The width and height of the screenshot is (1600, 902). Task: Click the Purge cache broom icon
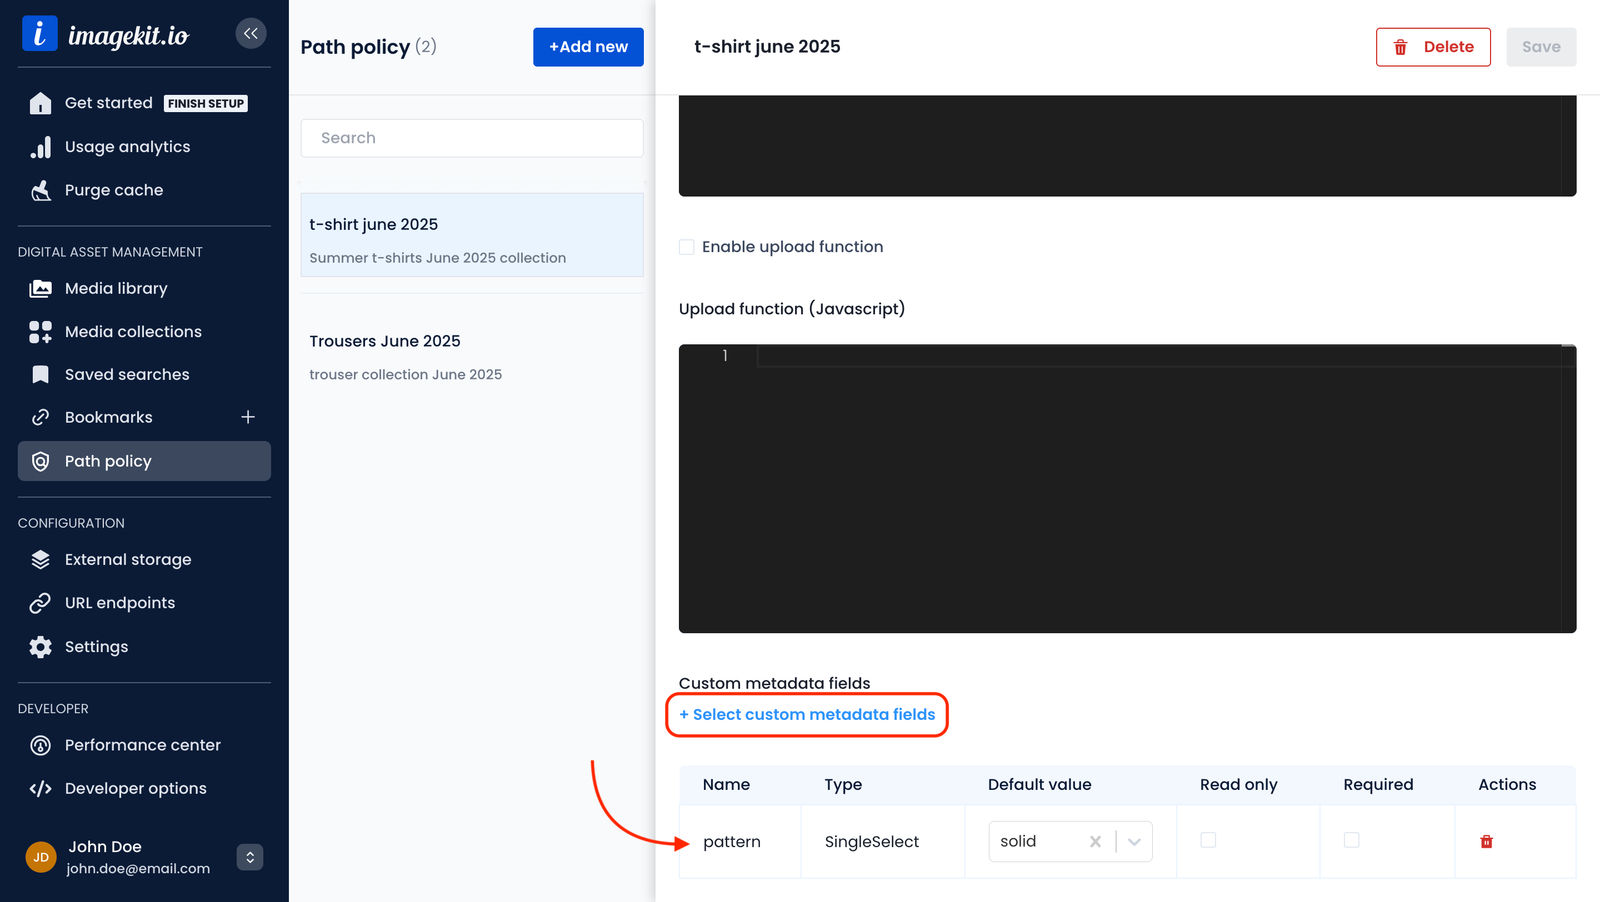point(40,190)
